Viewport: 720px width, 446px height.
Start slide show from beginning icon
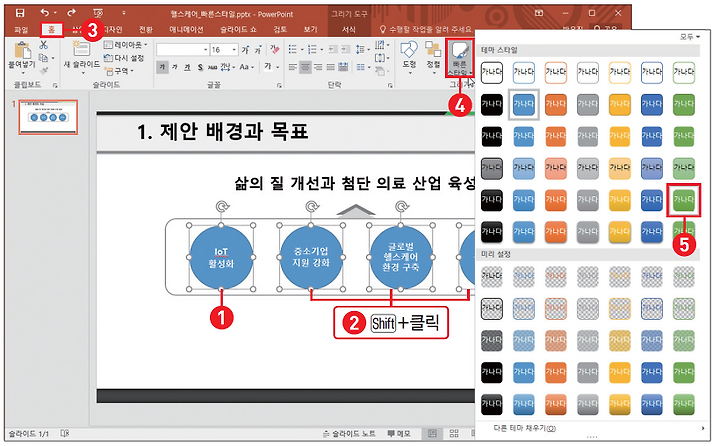(98, 13)
